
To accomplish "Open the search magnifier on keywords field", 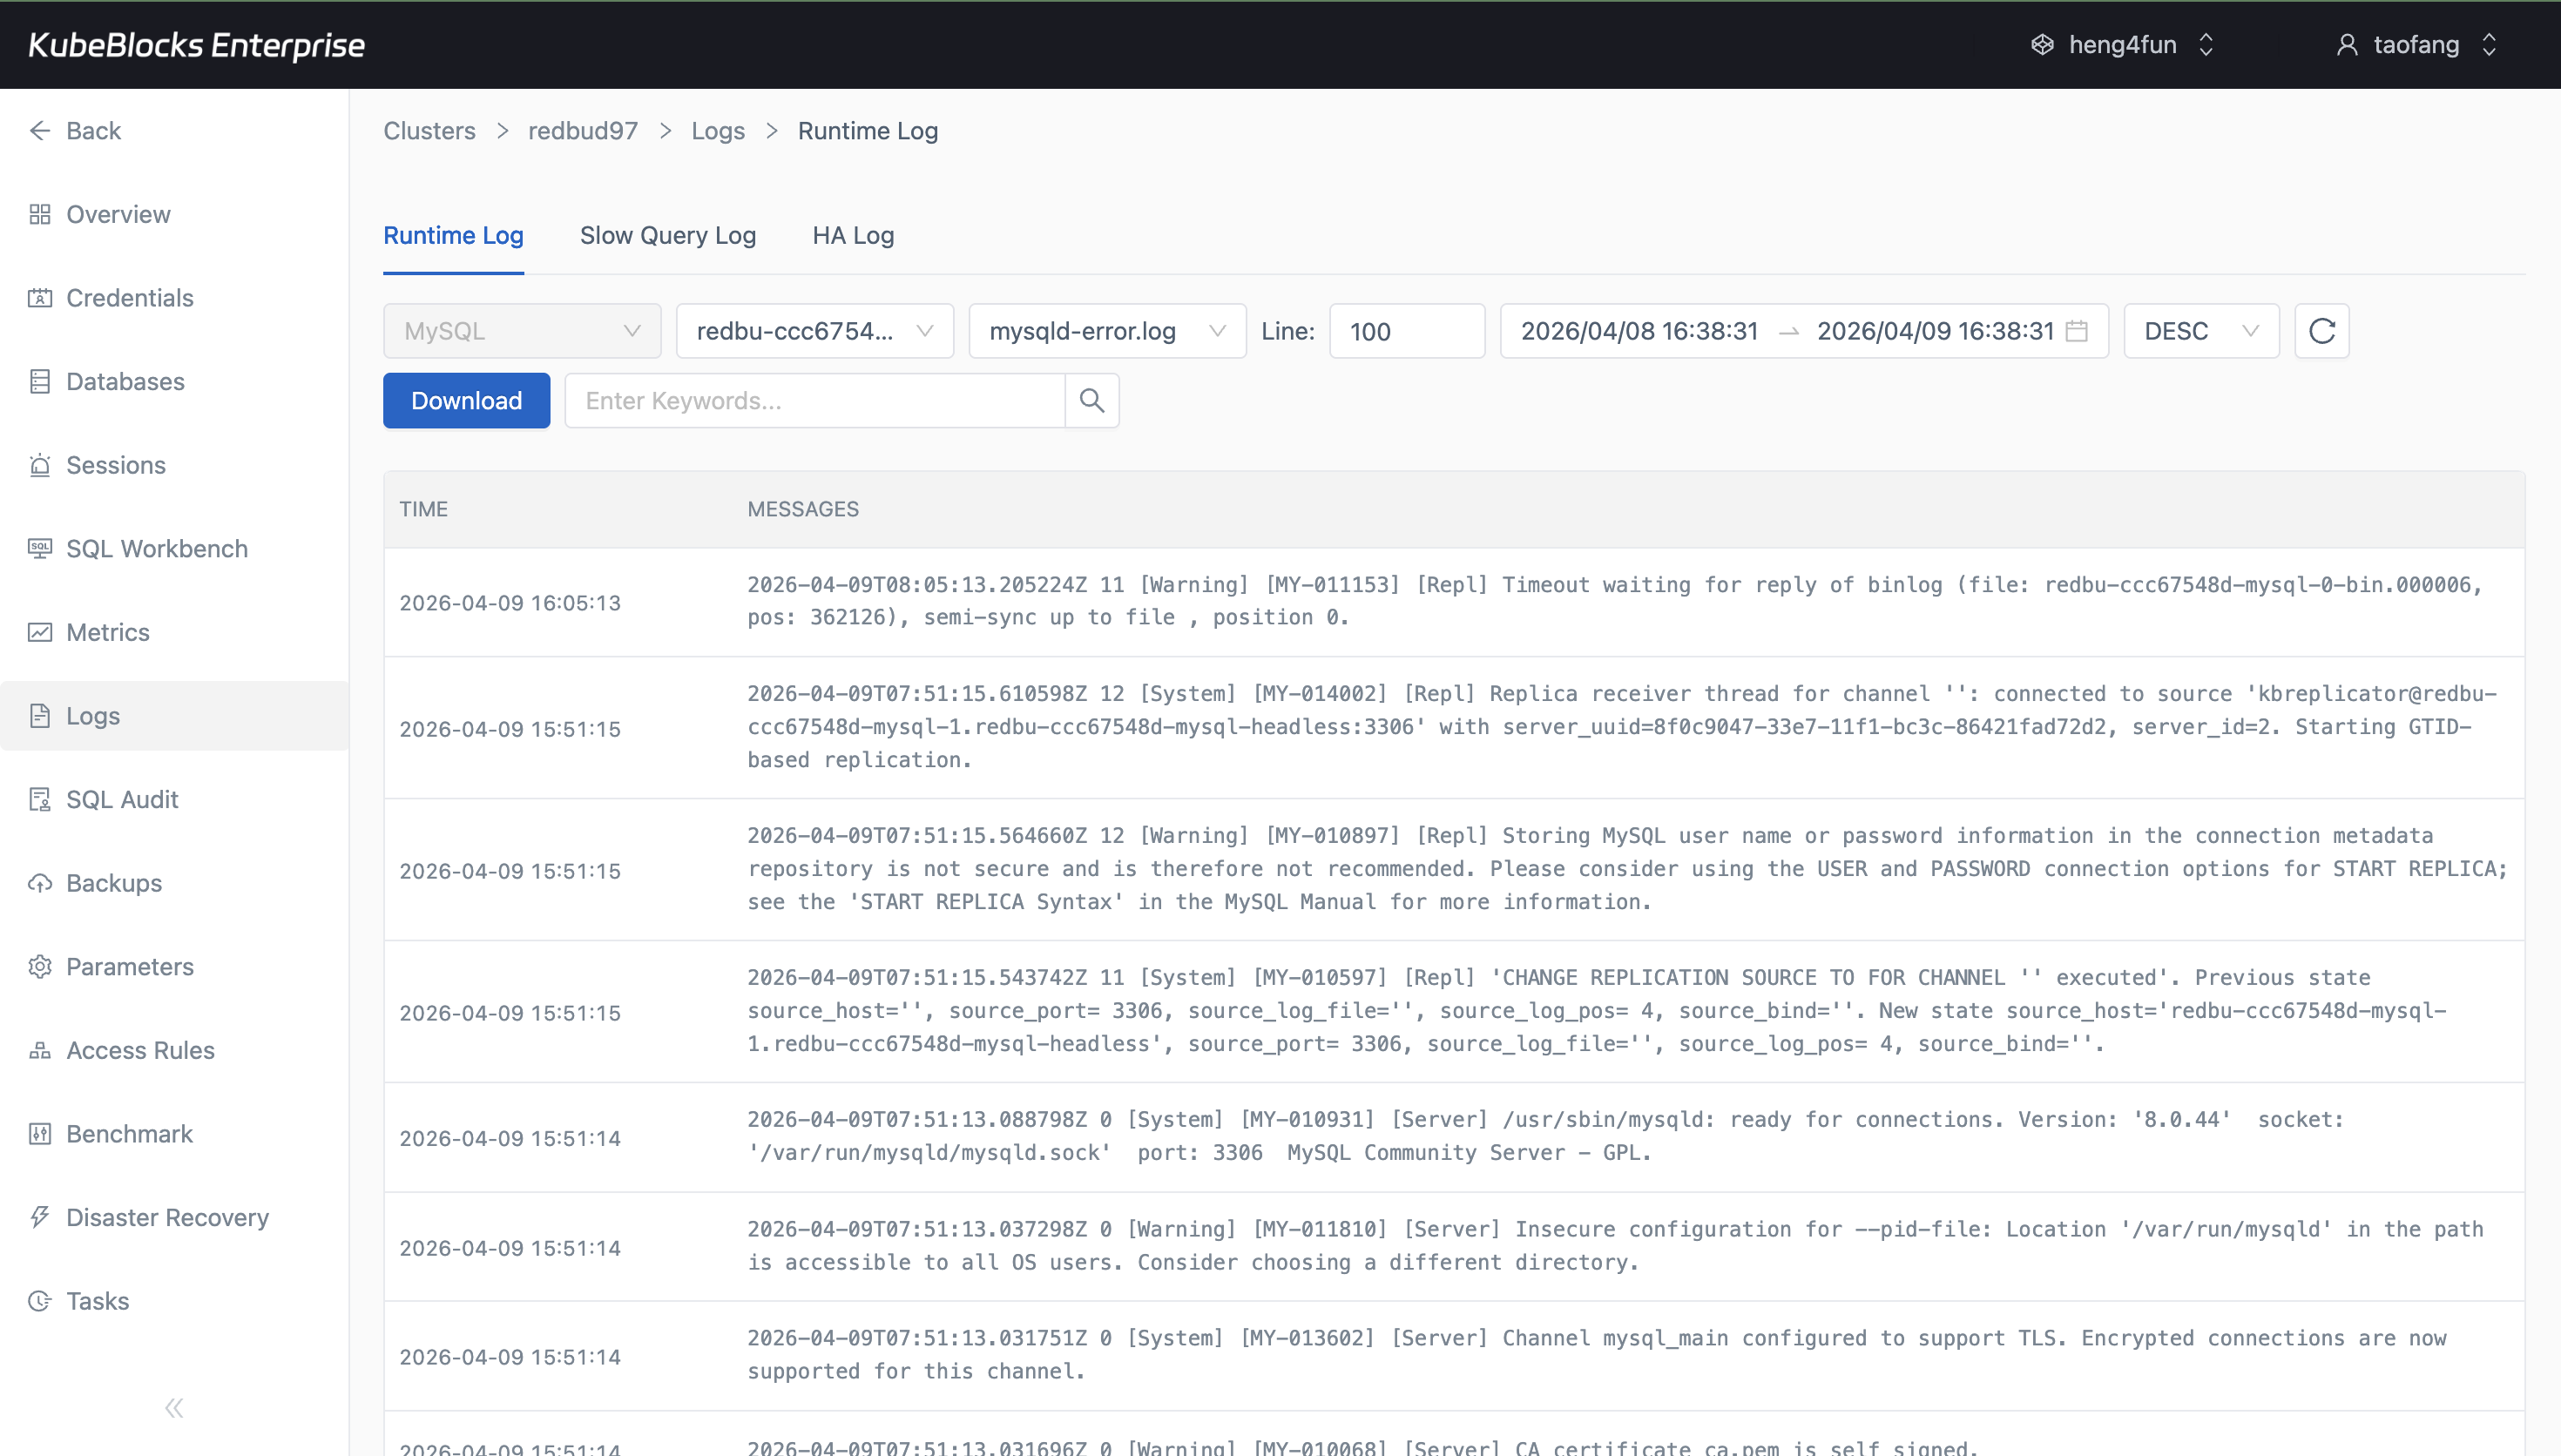I will (x=1091, y=400).
